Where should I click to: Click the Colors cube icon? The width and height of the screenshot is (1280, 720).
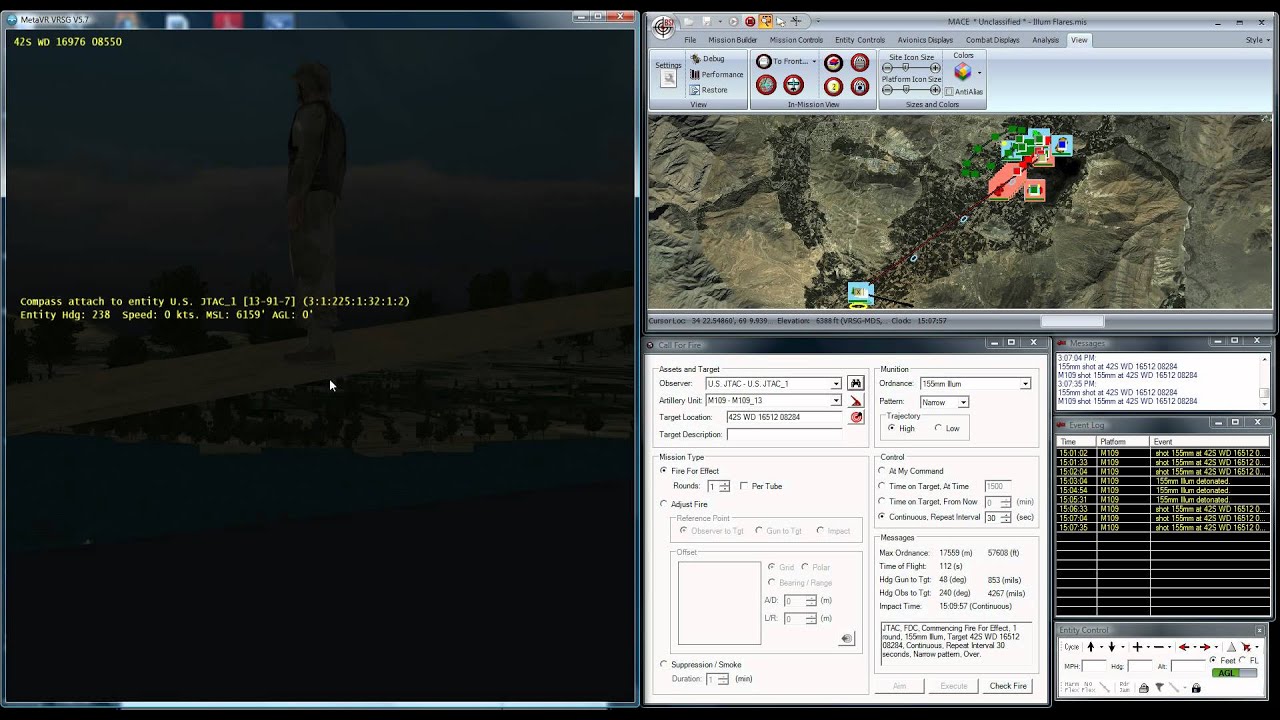coord(962,72)
